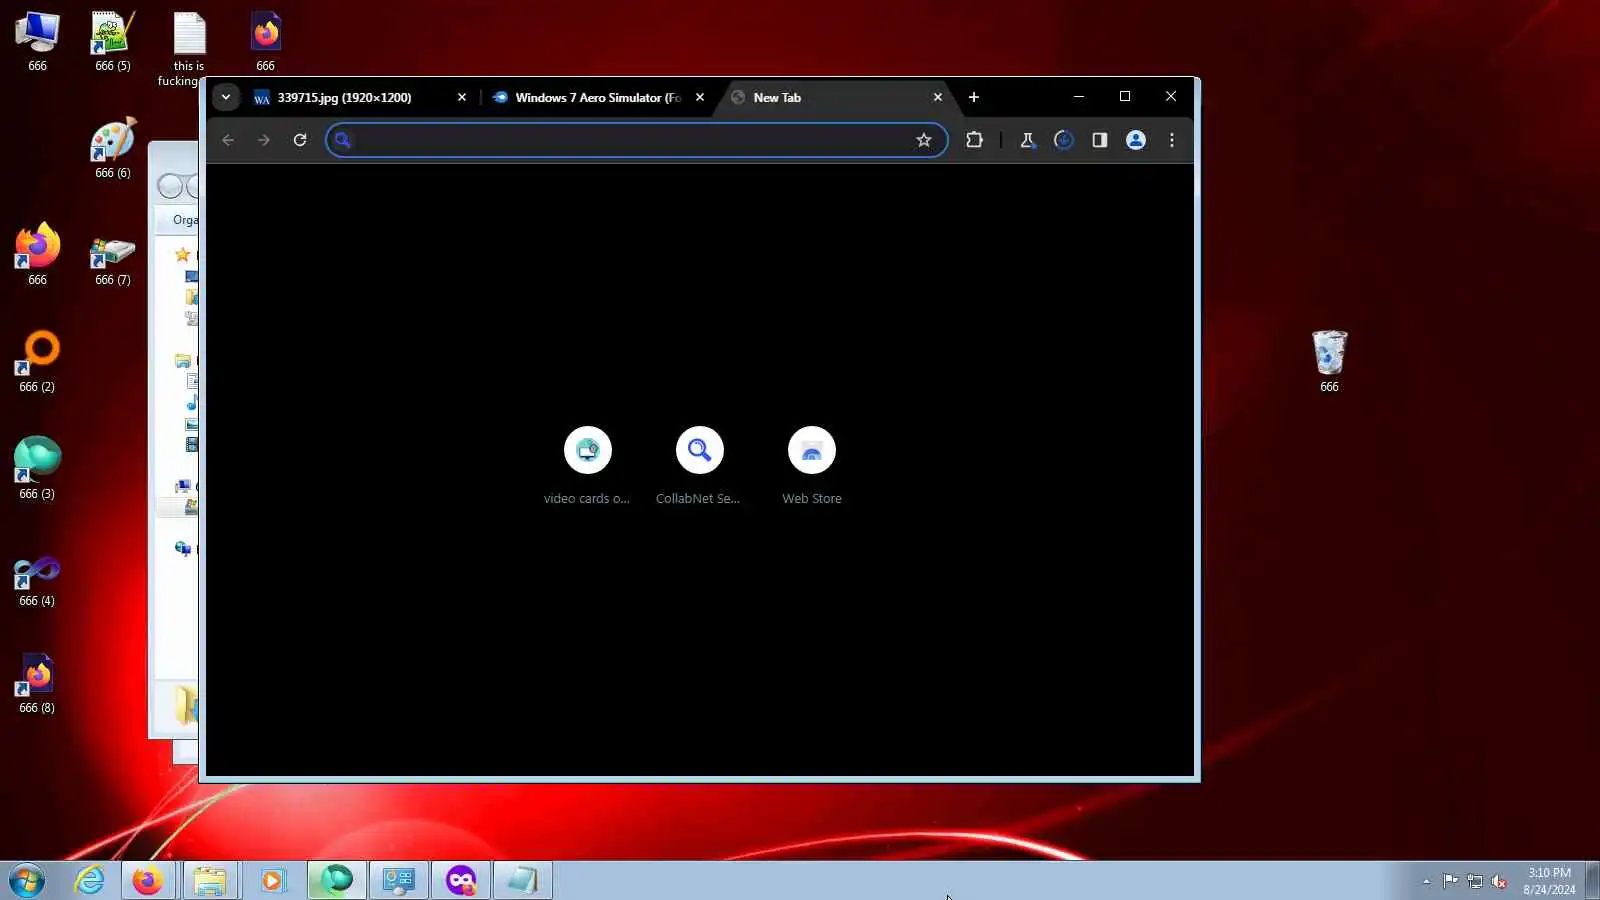Viewport: 1600px width, 900px height.
Task: Select the Notepad++ desktop shortcut 666 (5)
Action: [x=113, y=42]
